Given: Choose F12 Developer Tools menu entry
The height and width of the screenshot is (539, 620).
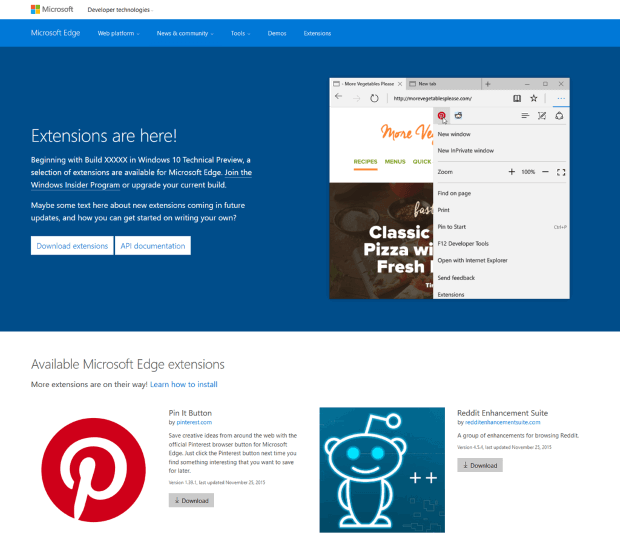Looking at the screenshot, I should 463,244.
